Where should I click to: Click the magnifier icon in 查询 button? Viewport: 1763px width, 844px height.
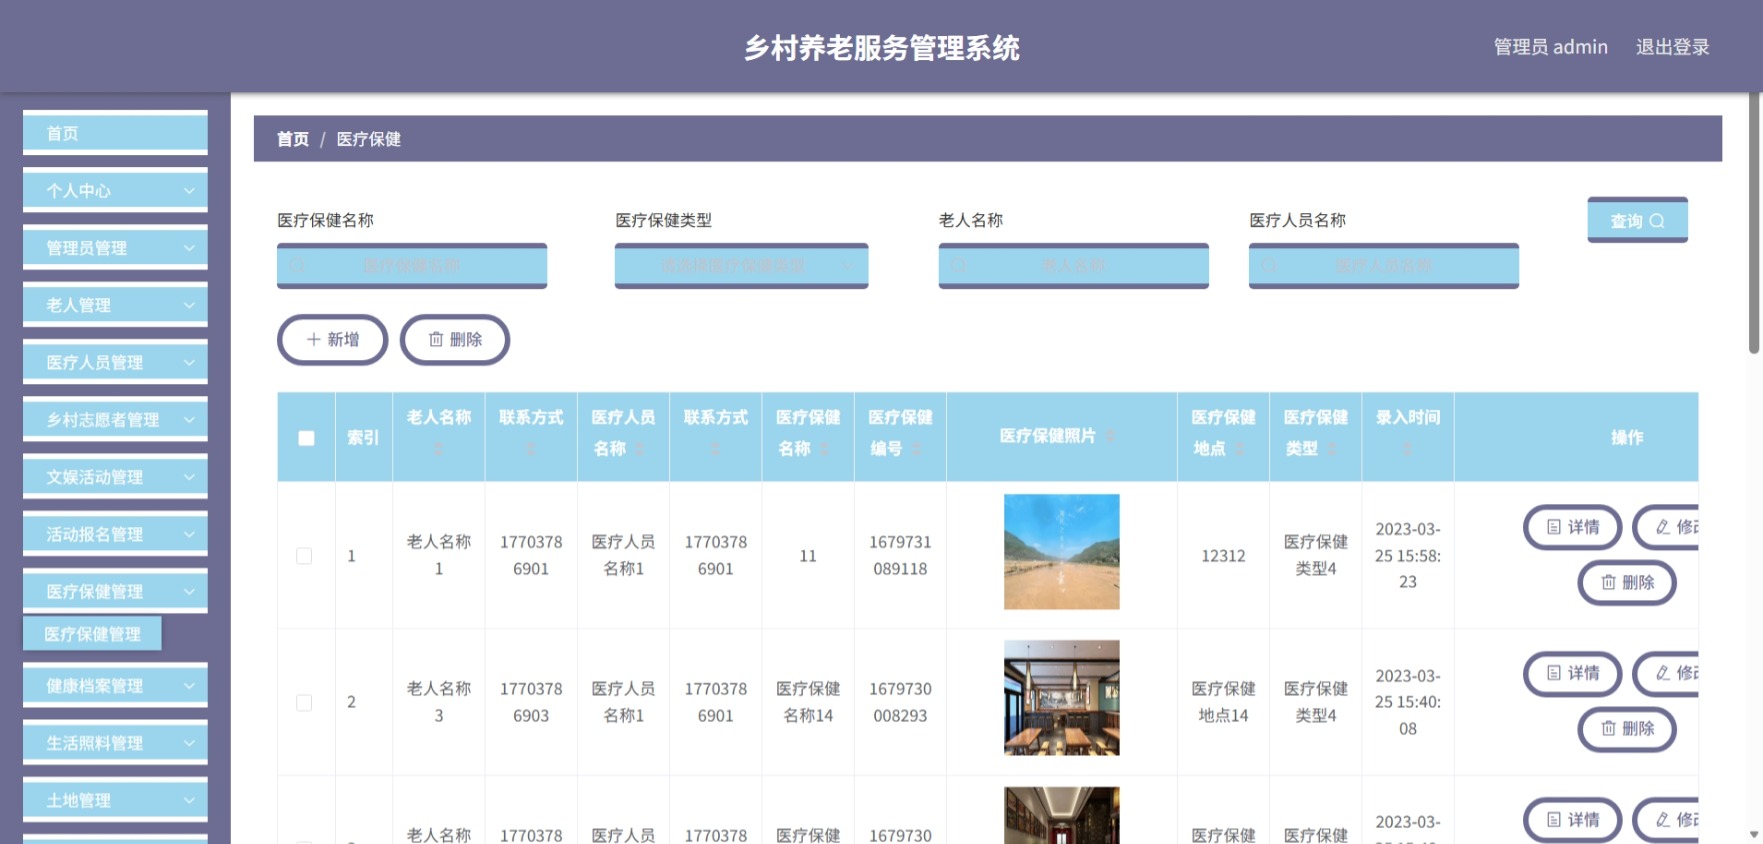pyautogui.click(x=1657, y=221)
